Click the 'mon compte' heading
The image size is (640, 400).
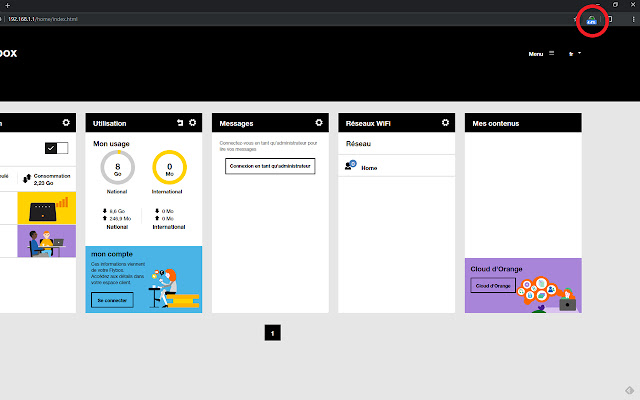(112, 254)
